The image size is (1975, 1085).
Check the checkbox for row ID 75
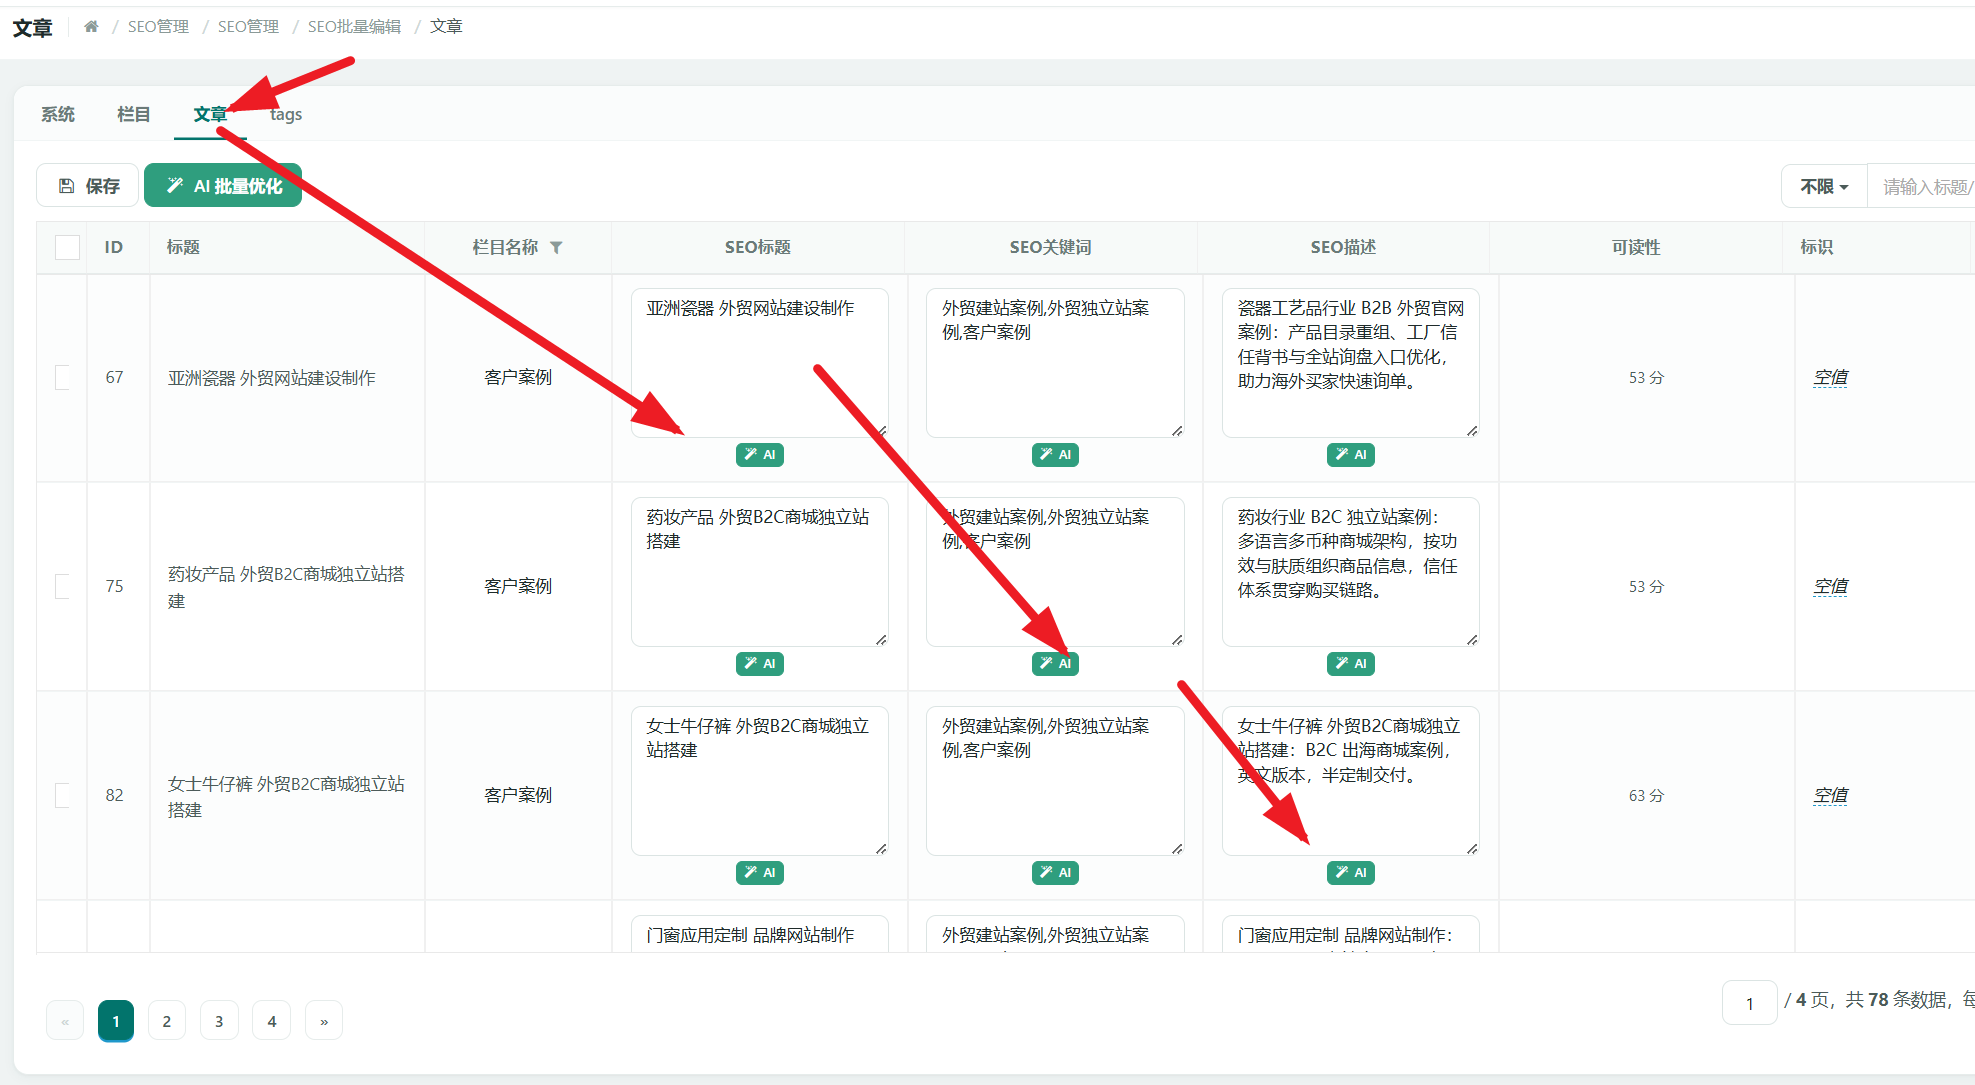(62, 586)
